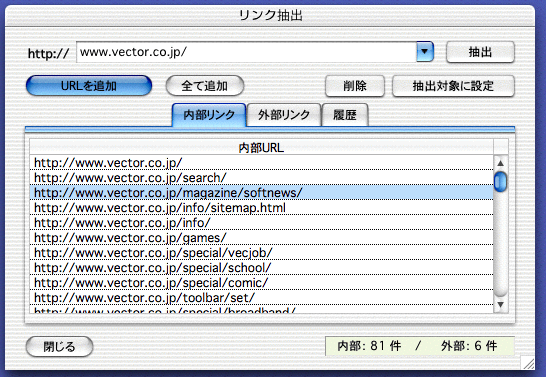Click the blue scrollbar thumb
Viewport: 546px width, 377px height.
pos(501,181)
